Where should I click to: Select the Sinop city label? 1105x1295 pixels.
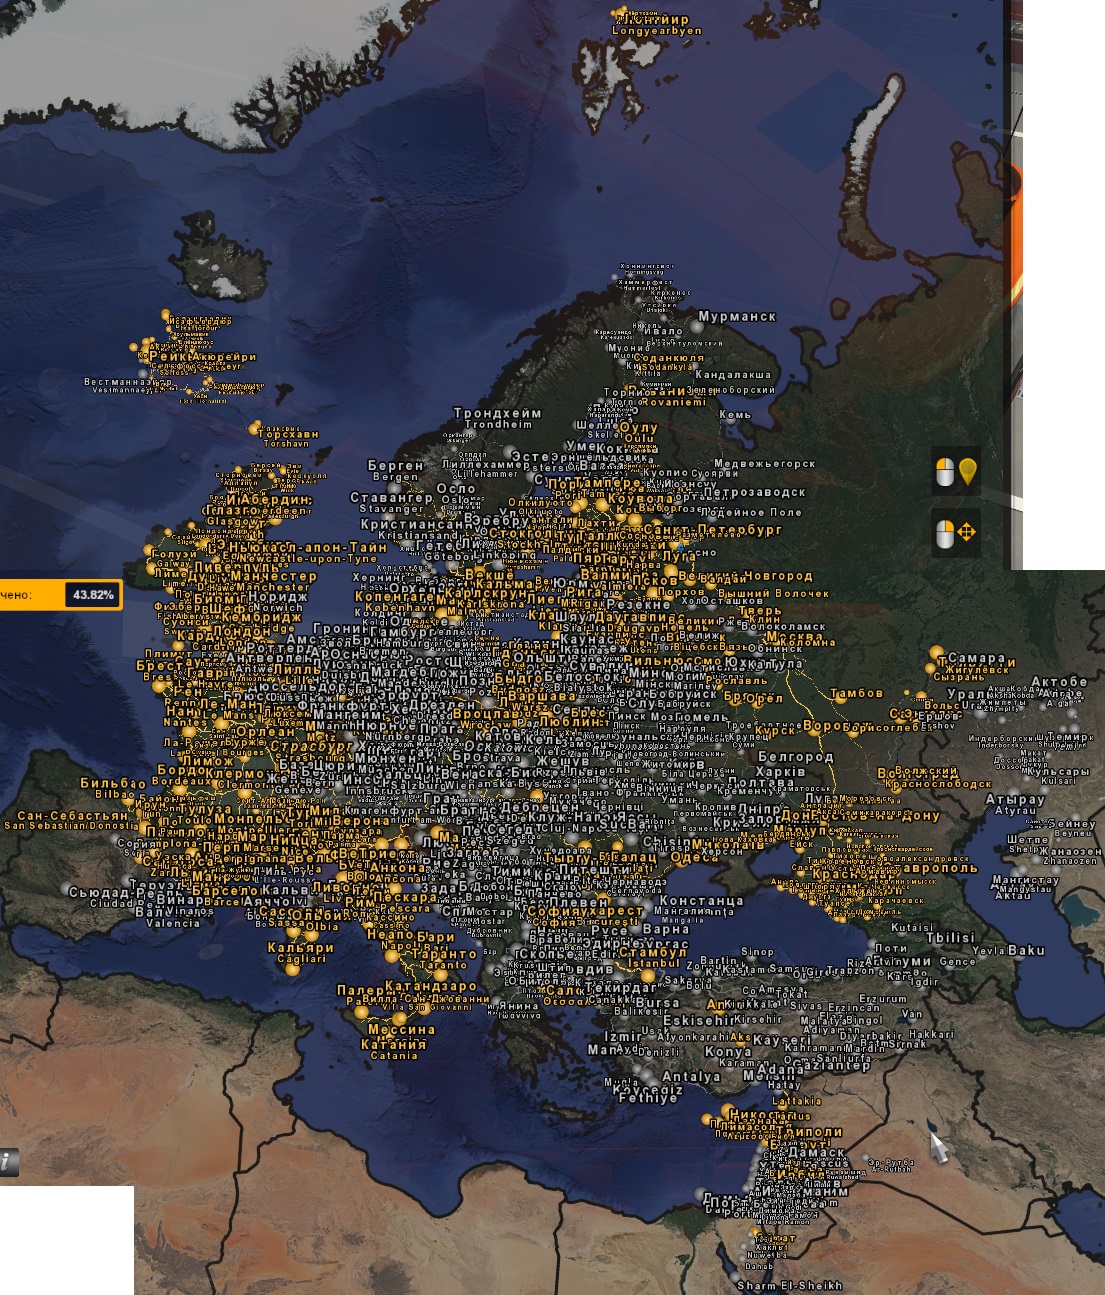point(757,952)
